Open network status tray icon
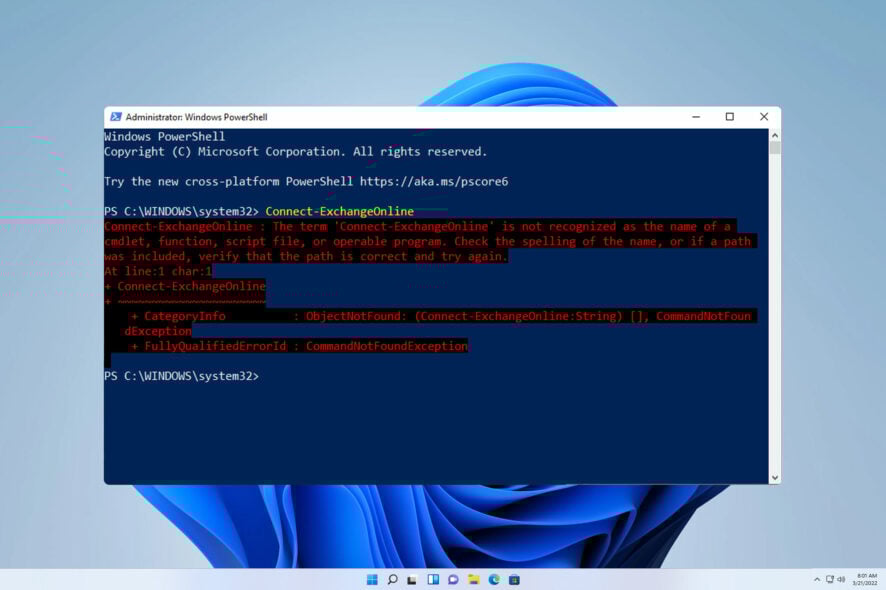This screenshot has height=590, width=886. [x=829, y=579]
